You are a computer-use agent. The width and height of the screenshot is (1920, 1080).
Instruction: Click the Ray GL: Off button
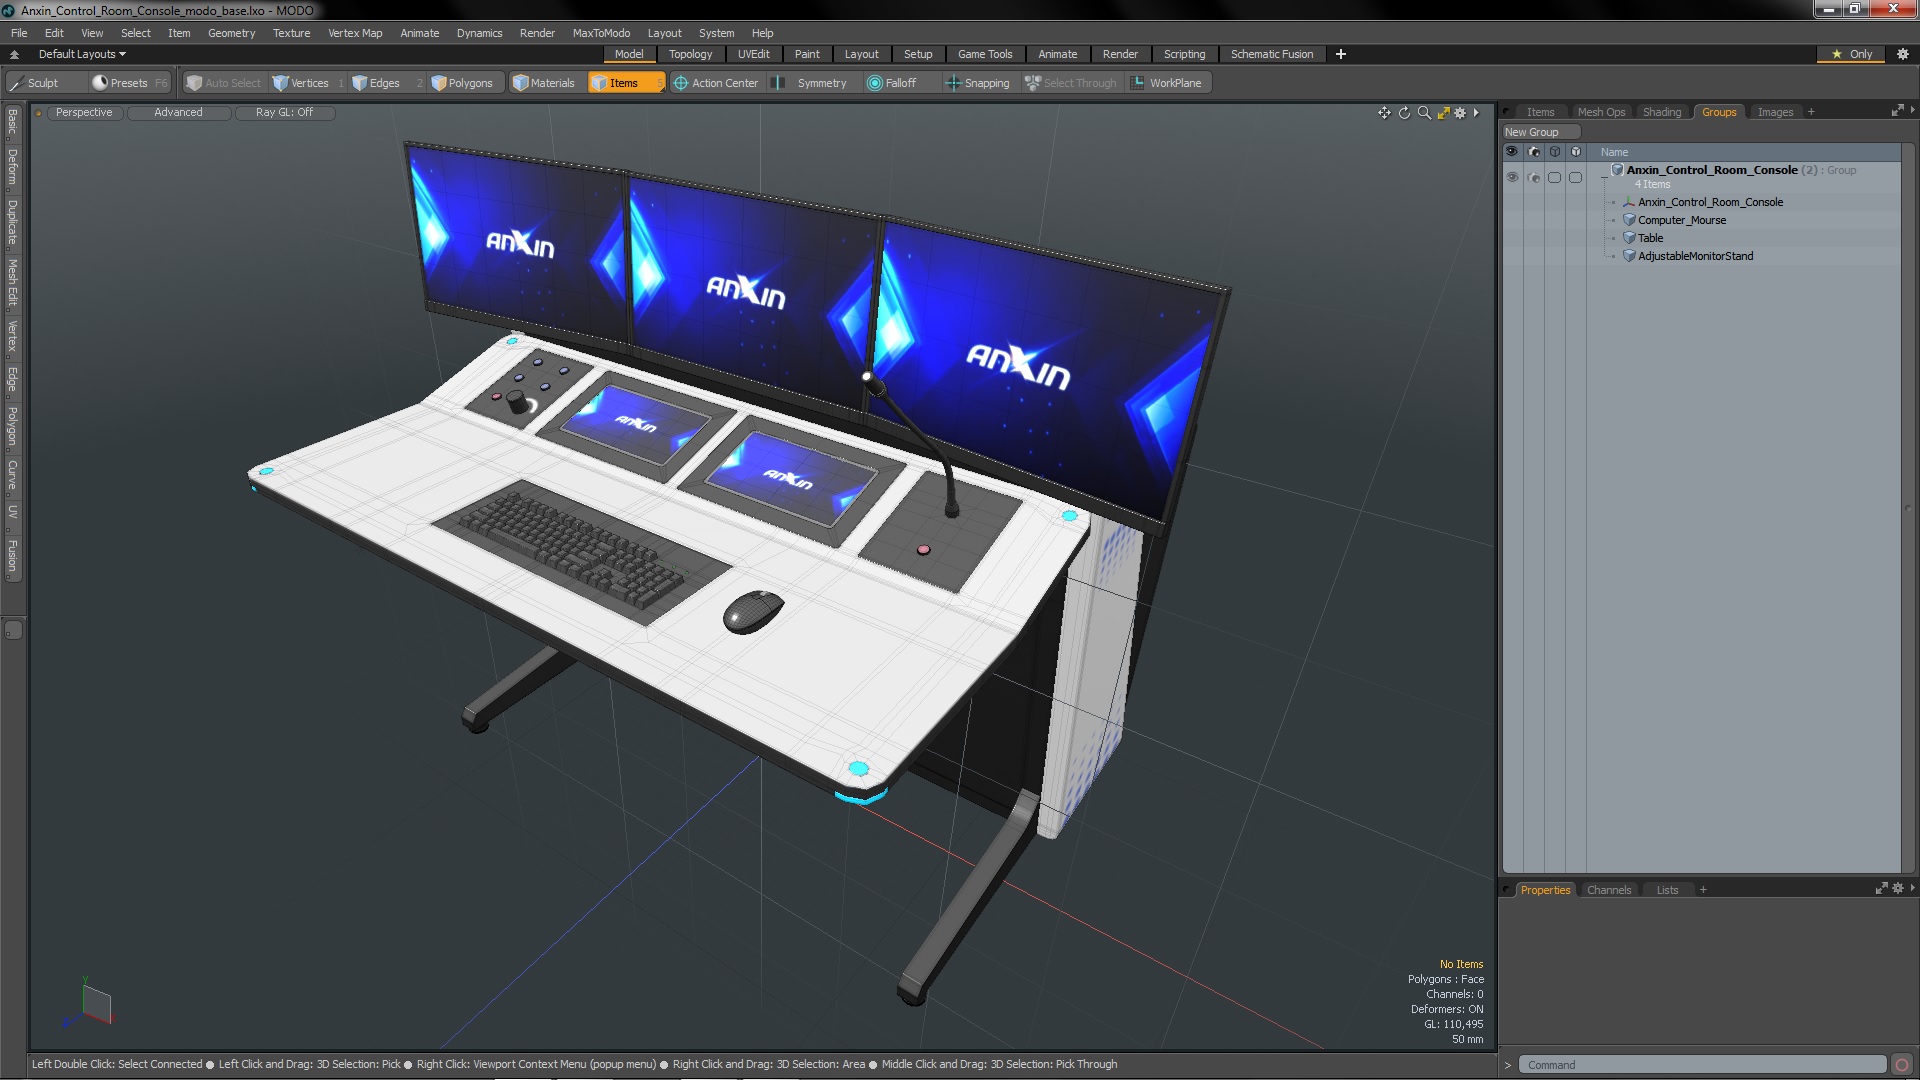(284, 112)
